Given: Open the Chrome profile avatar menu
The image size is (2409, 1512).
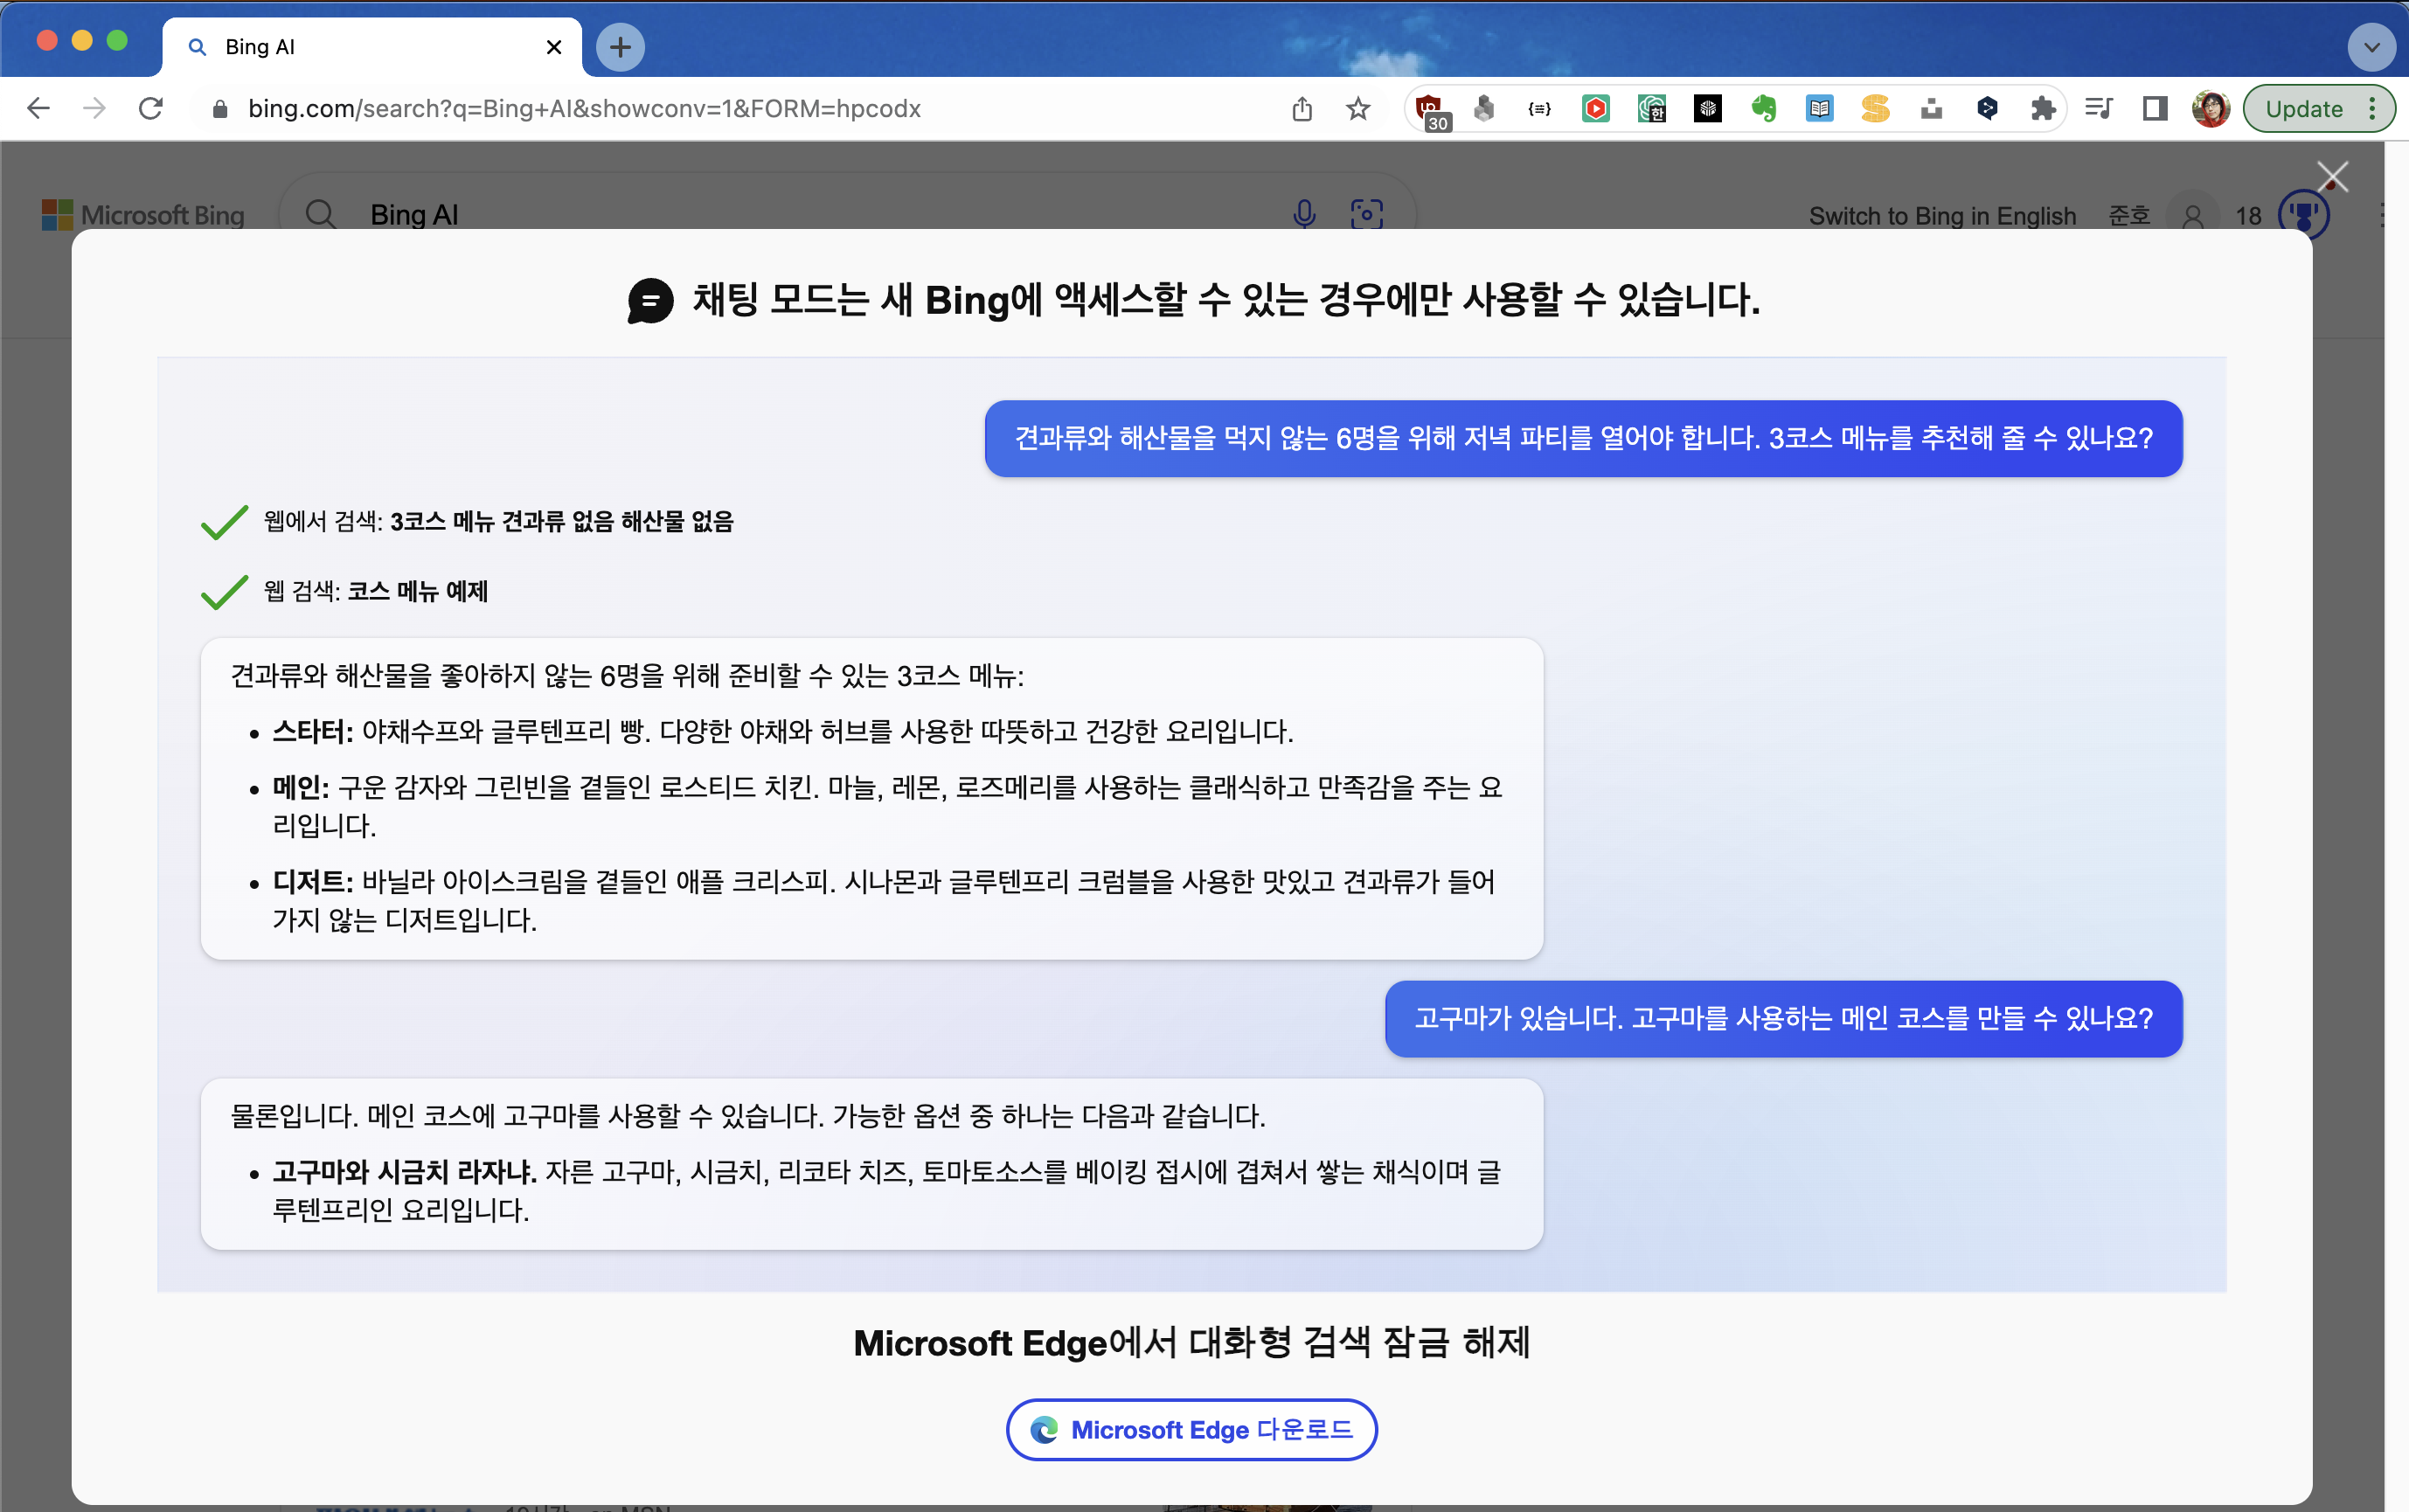Looking at the screenshot, I should point(2210,108).
